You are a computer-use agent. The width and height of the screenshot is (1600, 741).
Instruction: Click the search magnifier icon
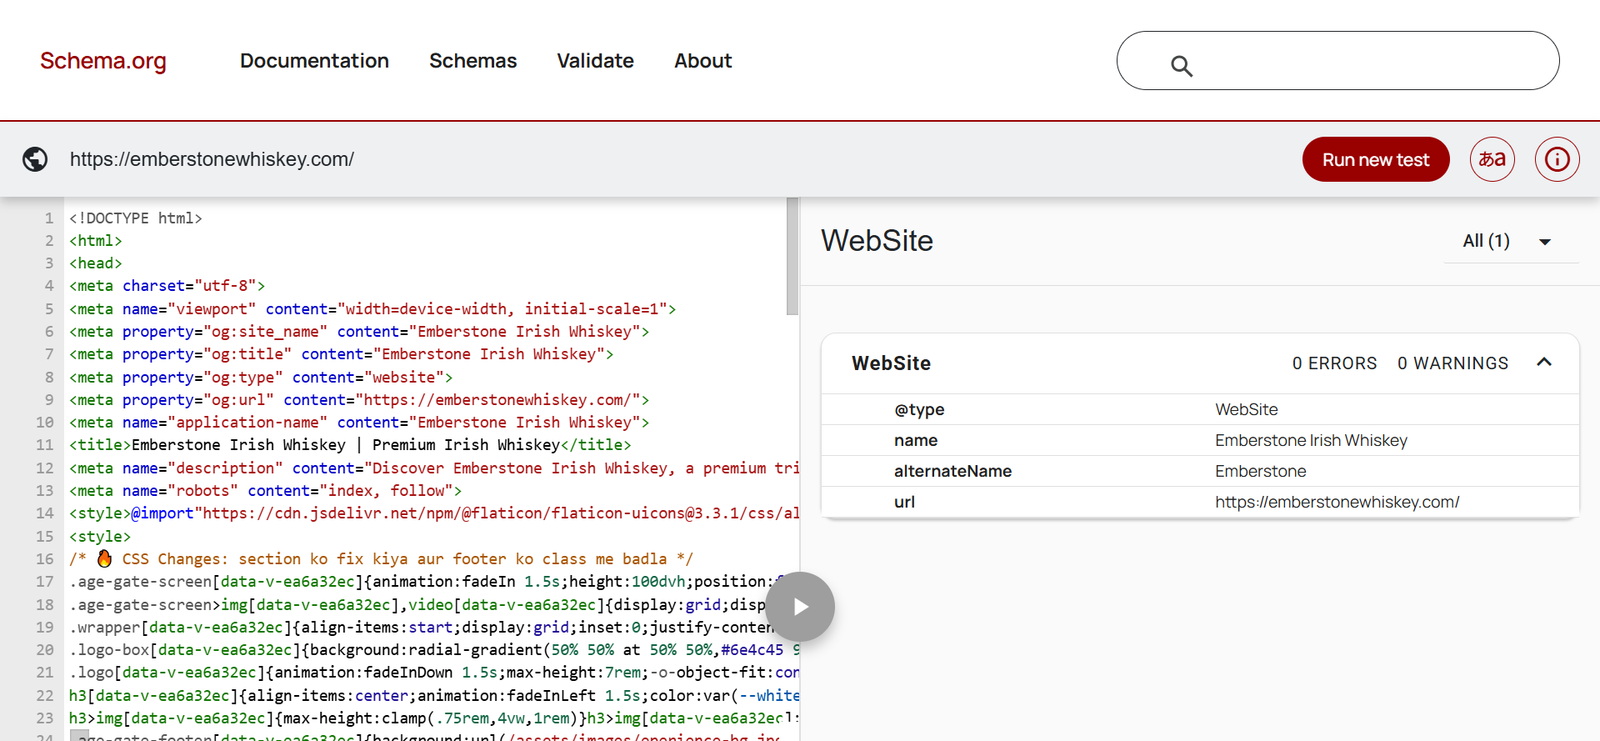1181,66
